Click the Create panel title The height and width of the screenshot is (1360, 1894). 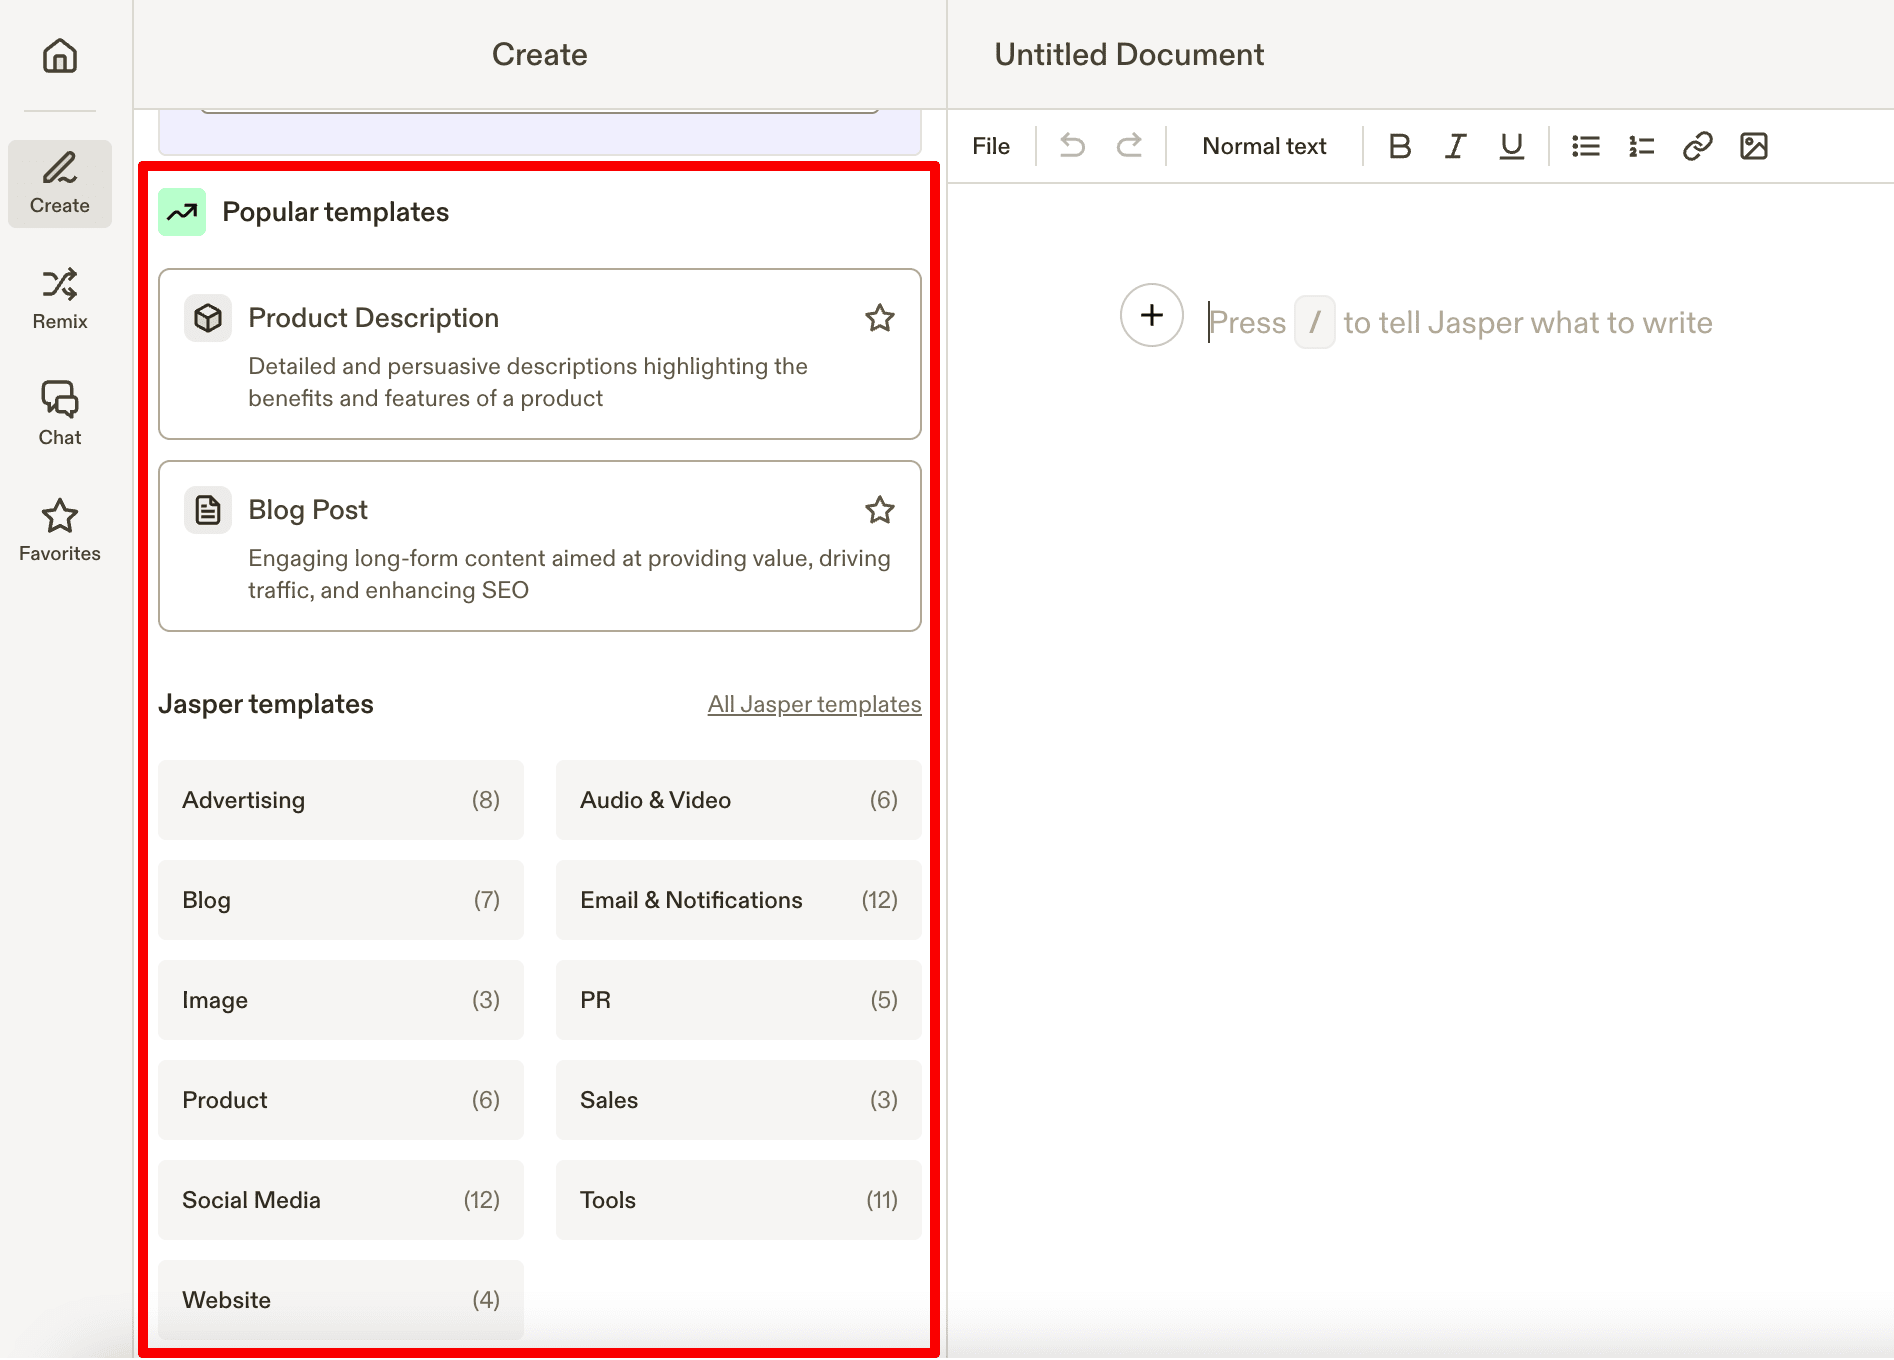pyautogui.click(x=540, y=54)
